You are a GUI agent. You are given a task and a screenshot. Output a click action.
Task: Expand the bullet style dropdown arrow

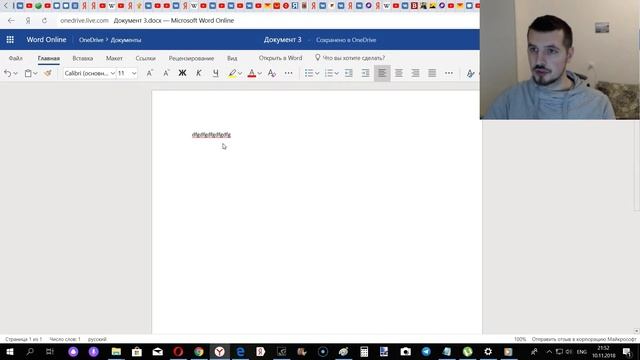pyautogui.click(x=317, y=73)
